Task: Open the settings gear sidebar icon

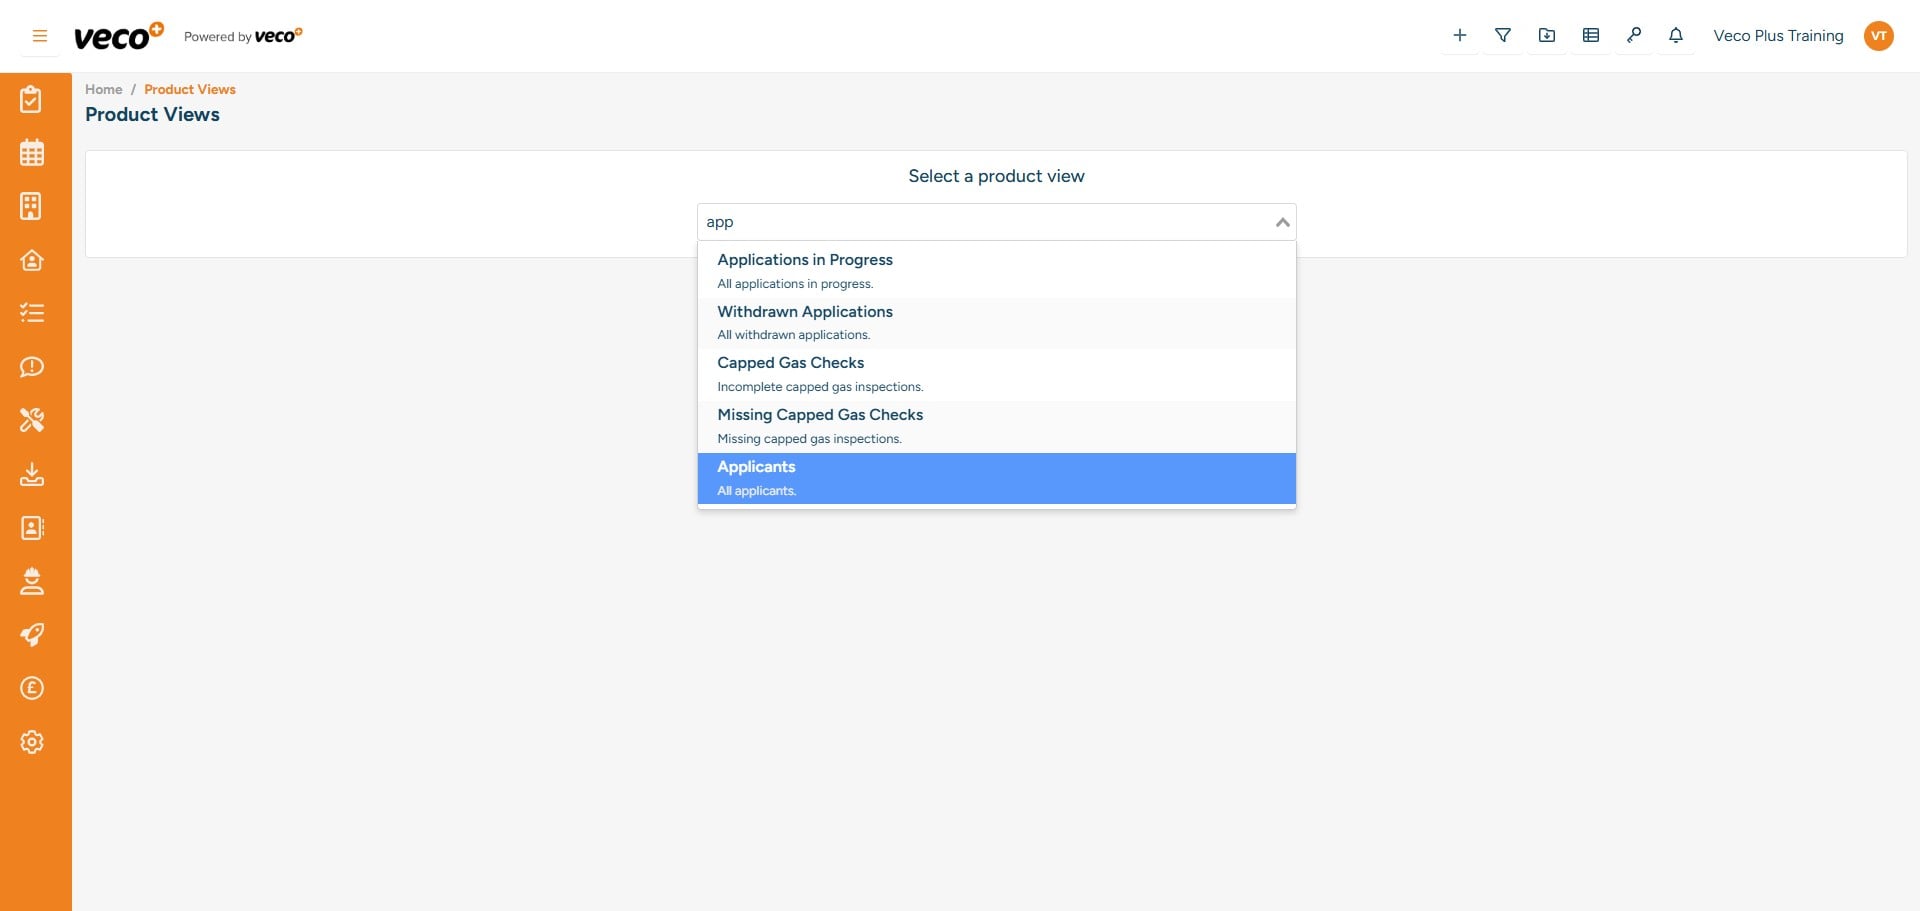Action: click(x=32, y=742)
